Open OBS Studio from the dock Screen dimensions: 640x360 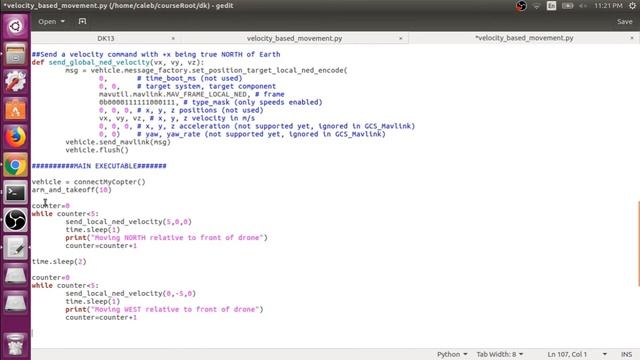(15, 220)
